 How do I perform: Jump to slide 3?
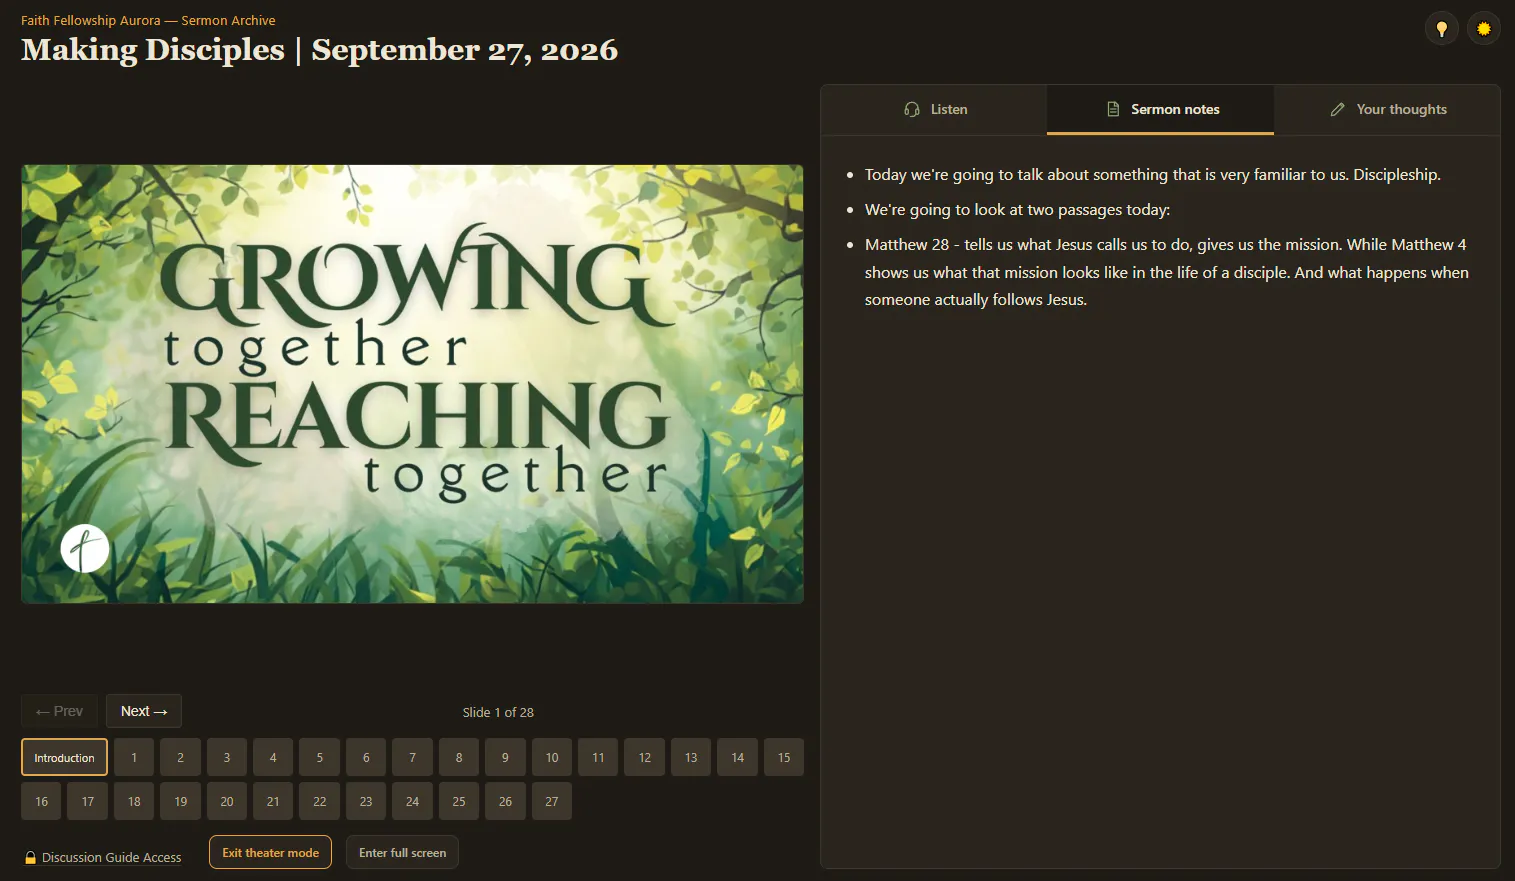227,757
